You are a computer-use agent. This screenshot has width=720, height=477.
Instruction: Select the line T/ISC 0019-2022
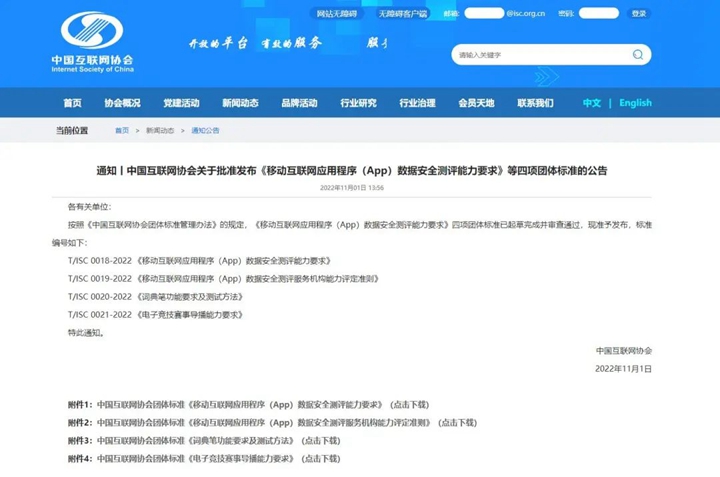[223, 279]
